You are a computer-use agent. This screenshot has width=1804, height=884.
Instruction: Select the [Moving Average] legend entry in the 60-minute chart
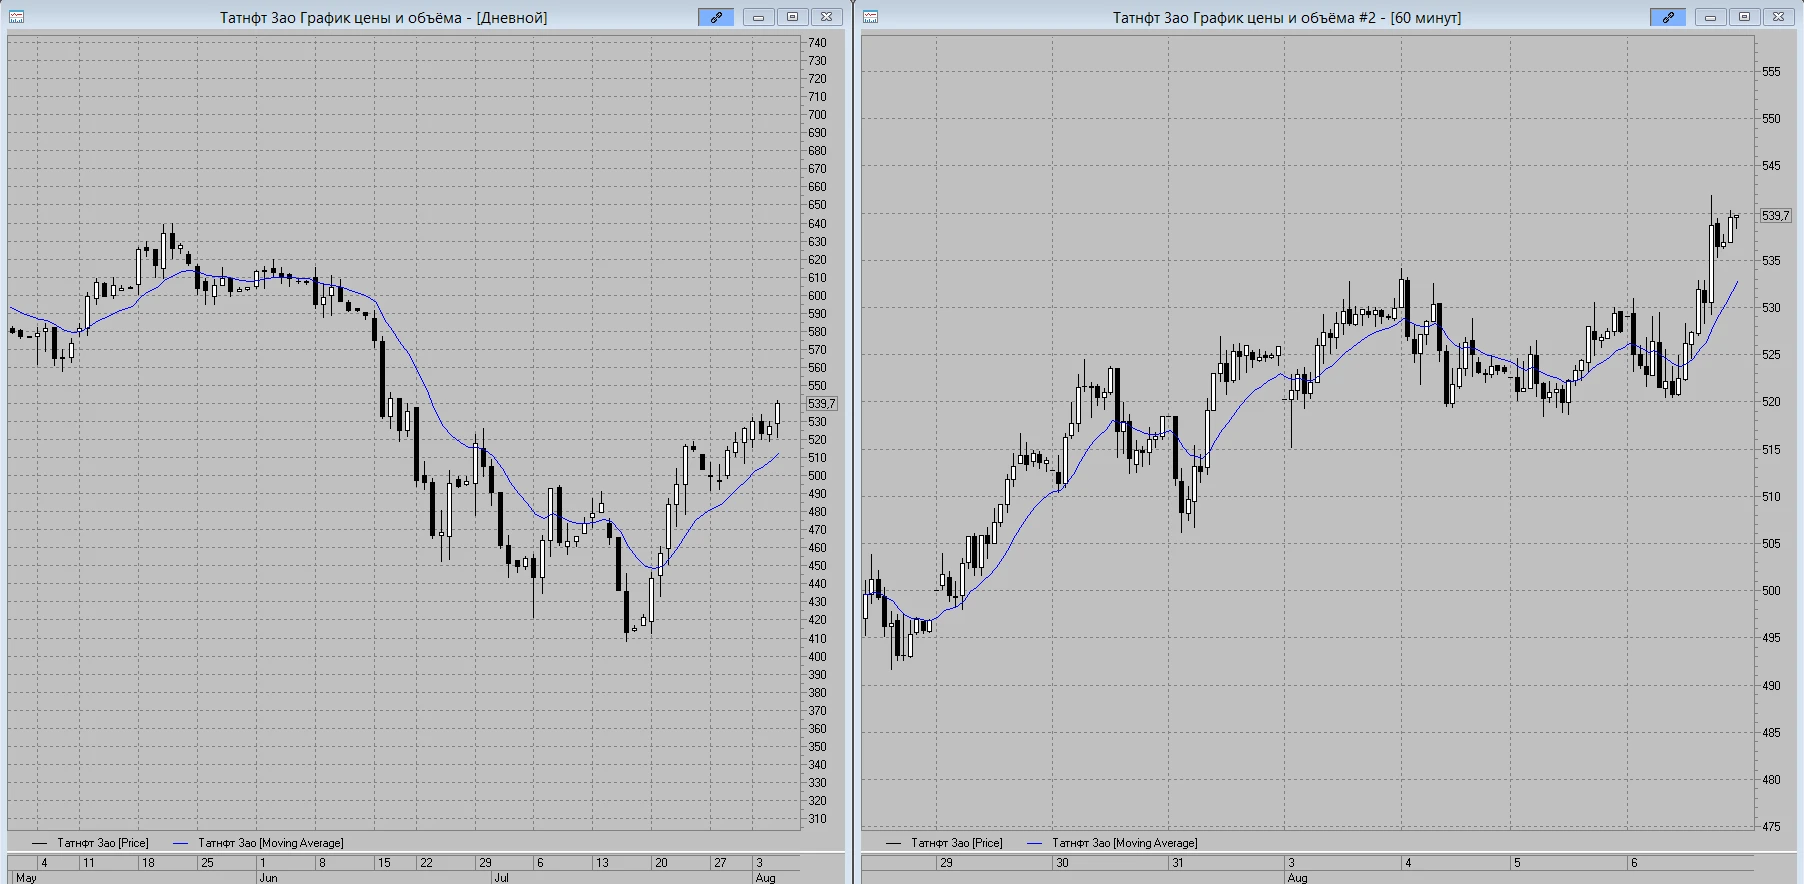coord(1113,843)
